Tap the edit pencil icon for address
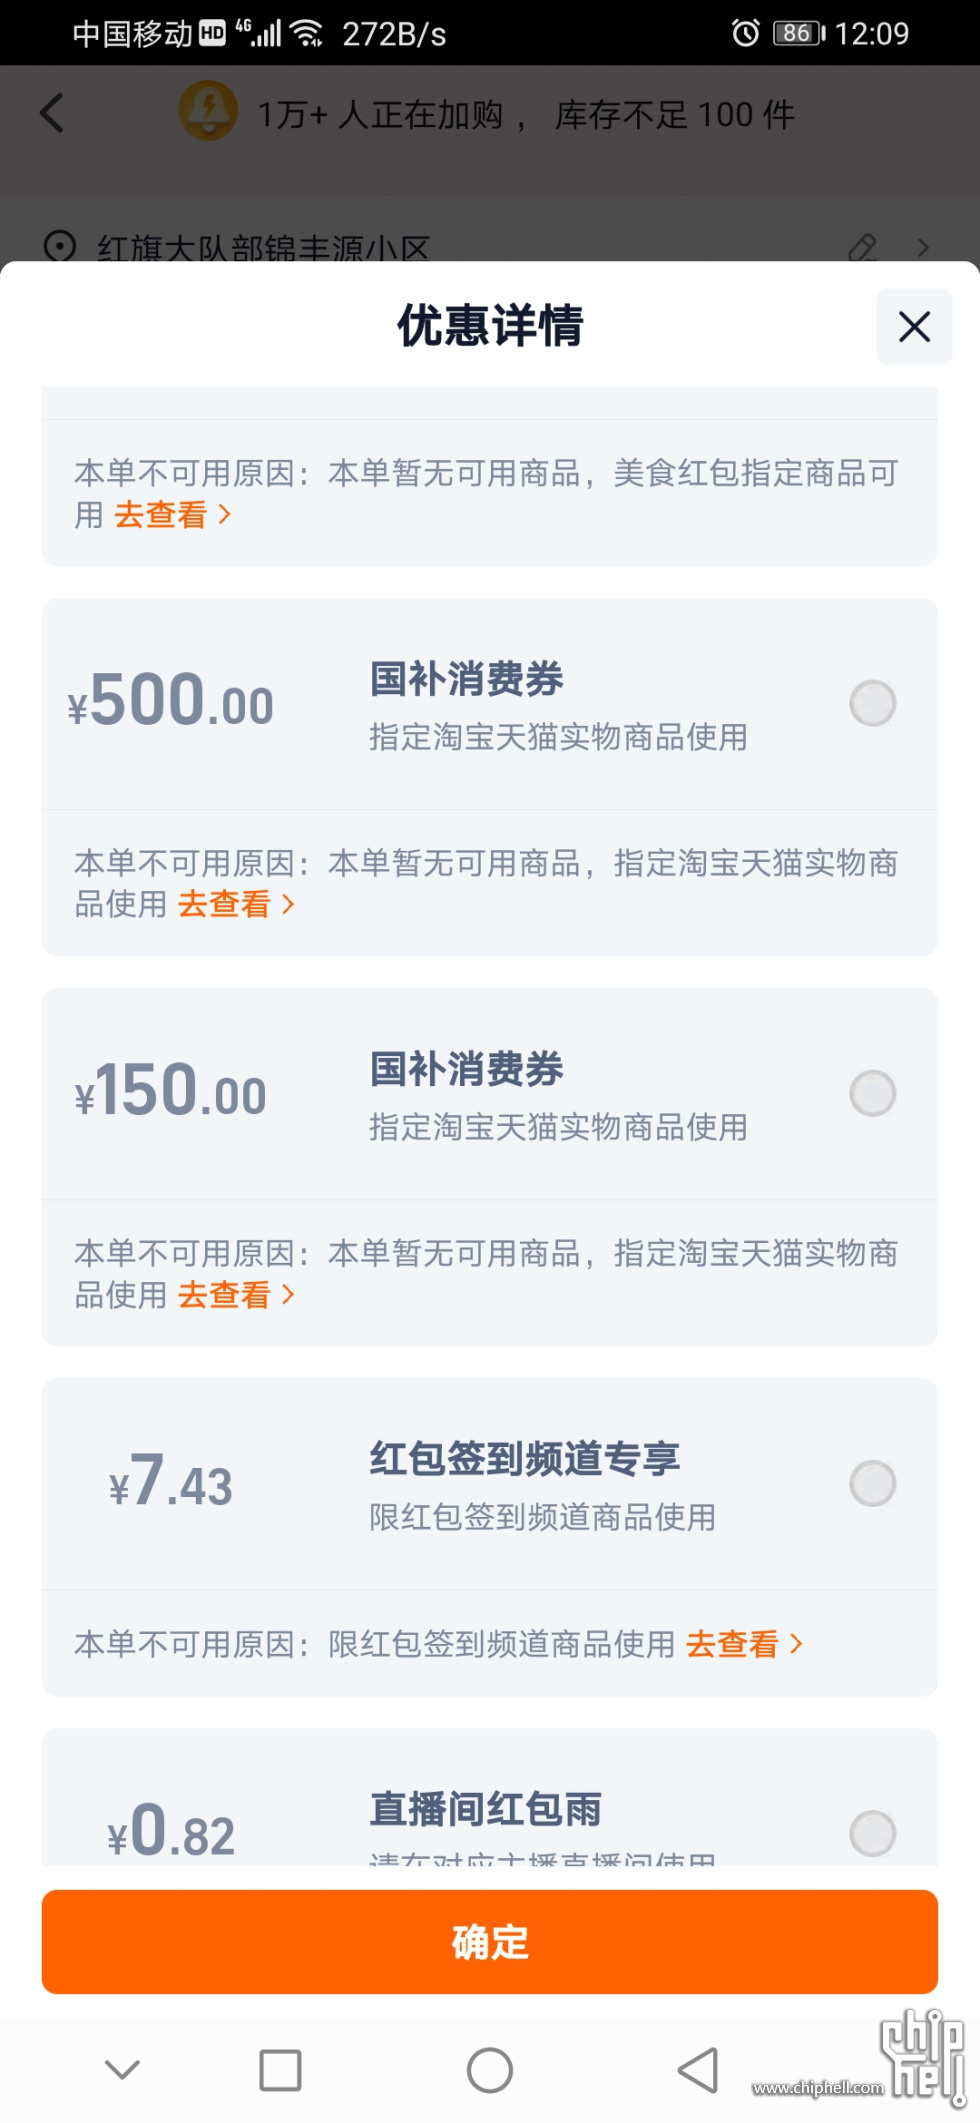 point(862,247)
